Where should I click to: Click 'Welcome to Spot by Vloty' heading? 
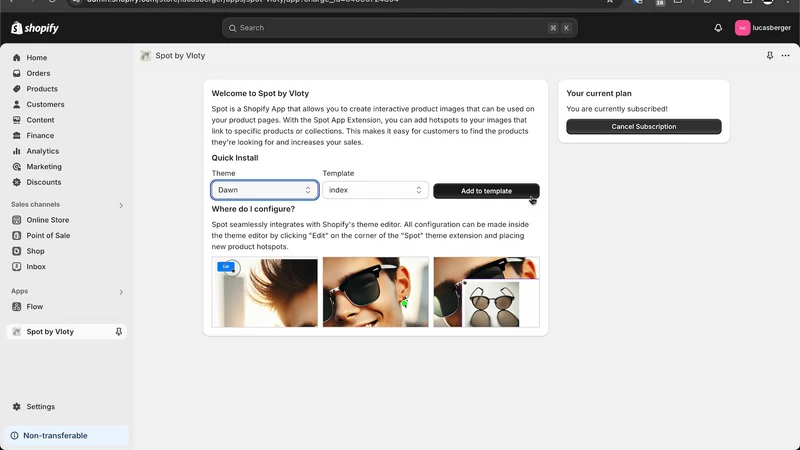tap(260, 93)
